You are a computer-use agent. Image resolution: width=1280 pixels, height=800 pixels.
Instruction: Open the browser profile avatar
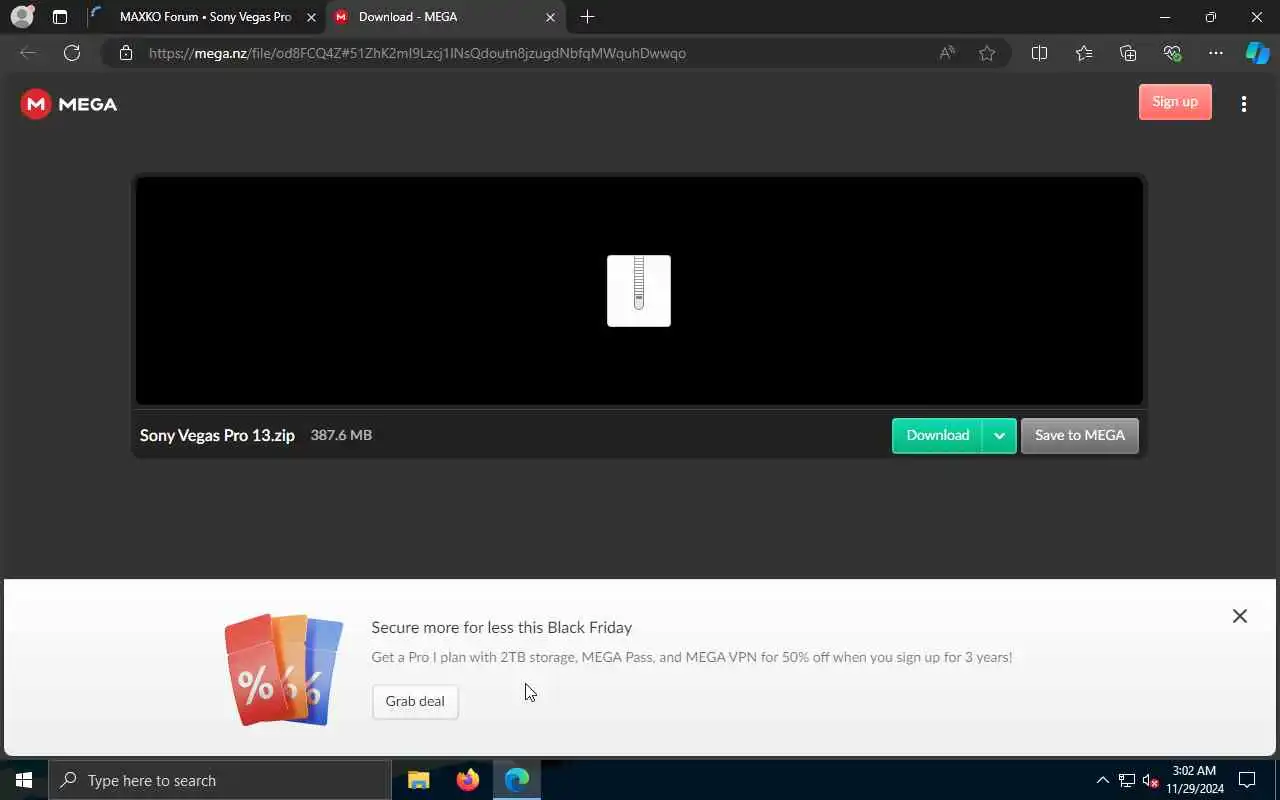click(22, 17)
